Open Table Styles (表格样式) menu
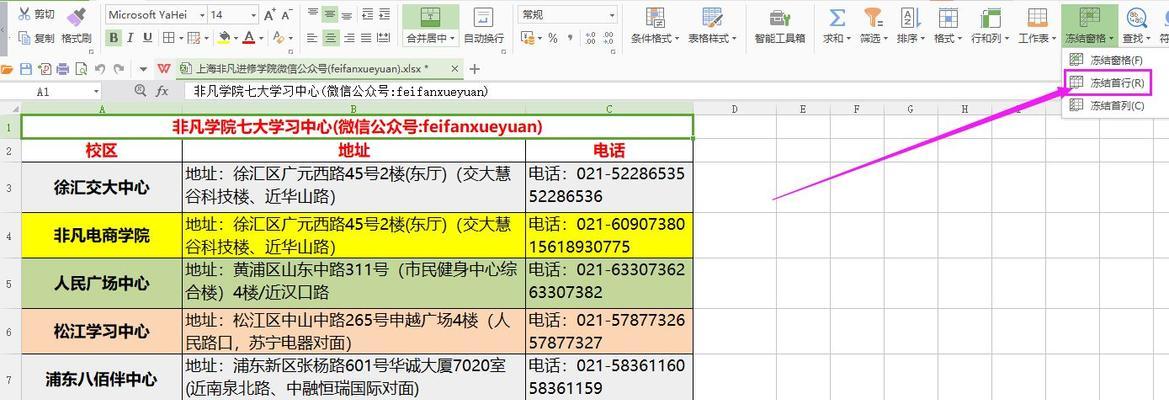The width and height of the screenshot is (1169, 400). (x=712, y=25)
